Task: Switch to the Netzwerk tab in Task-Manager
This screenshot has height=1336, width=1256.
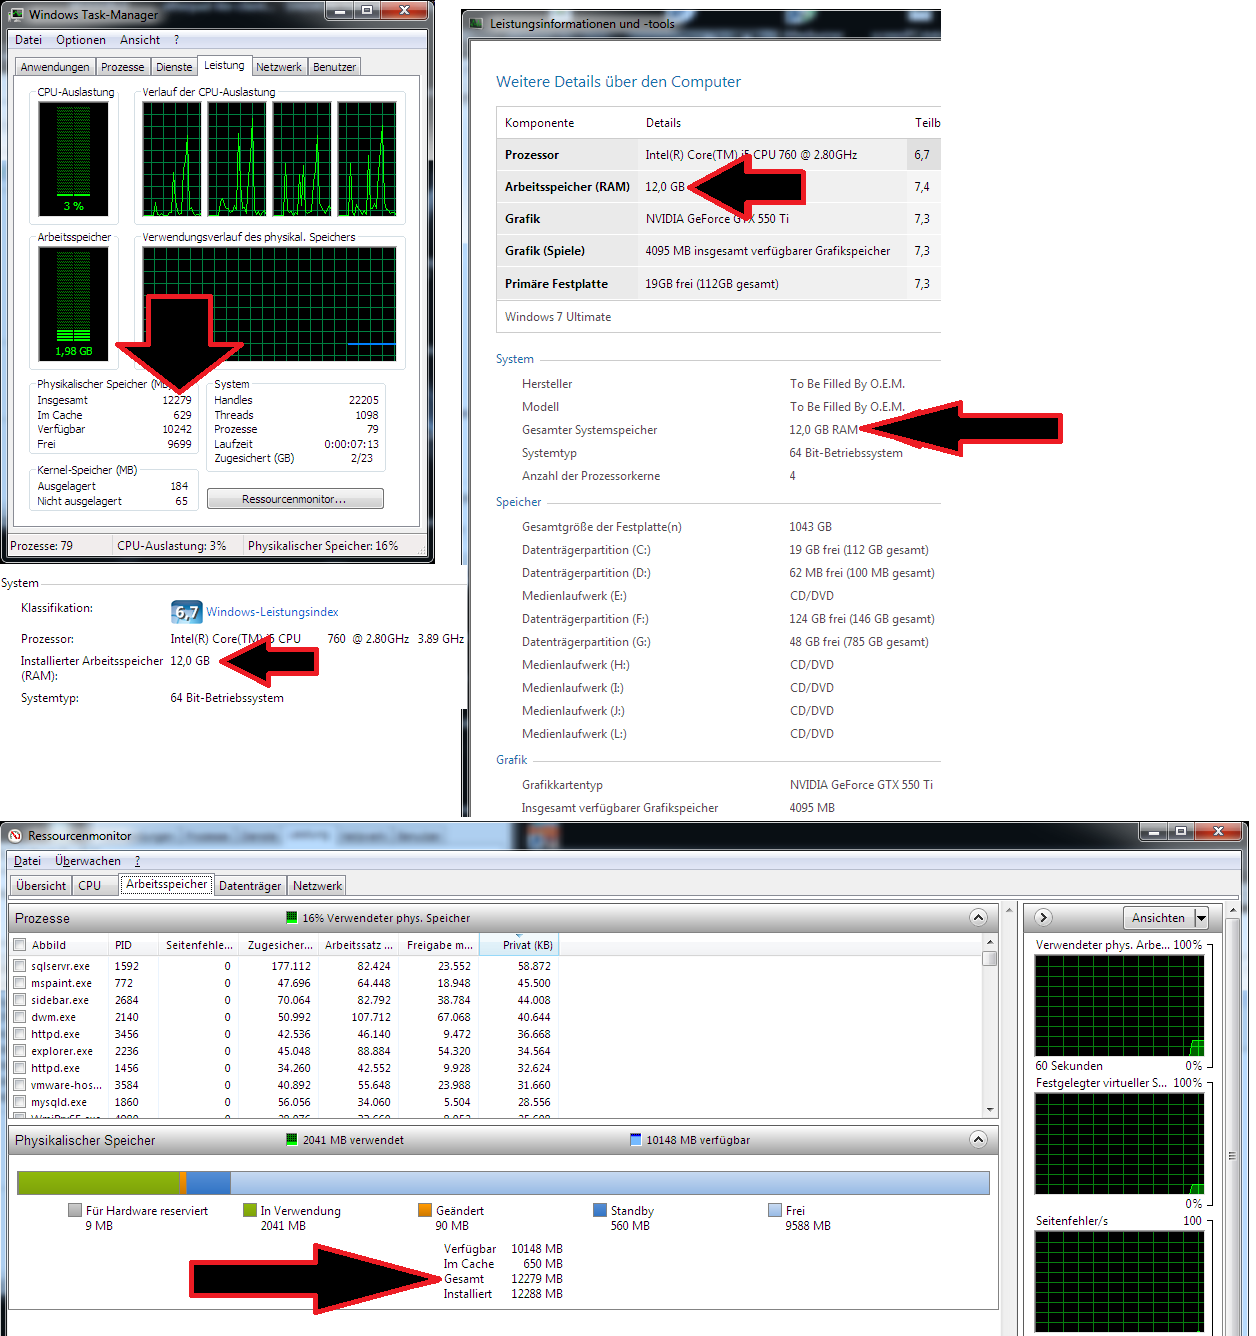Action: (278, 67)
